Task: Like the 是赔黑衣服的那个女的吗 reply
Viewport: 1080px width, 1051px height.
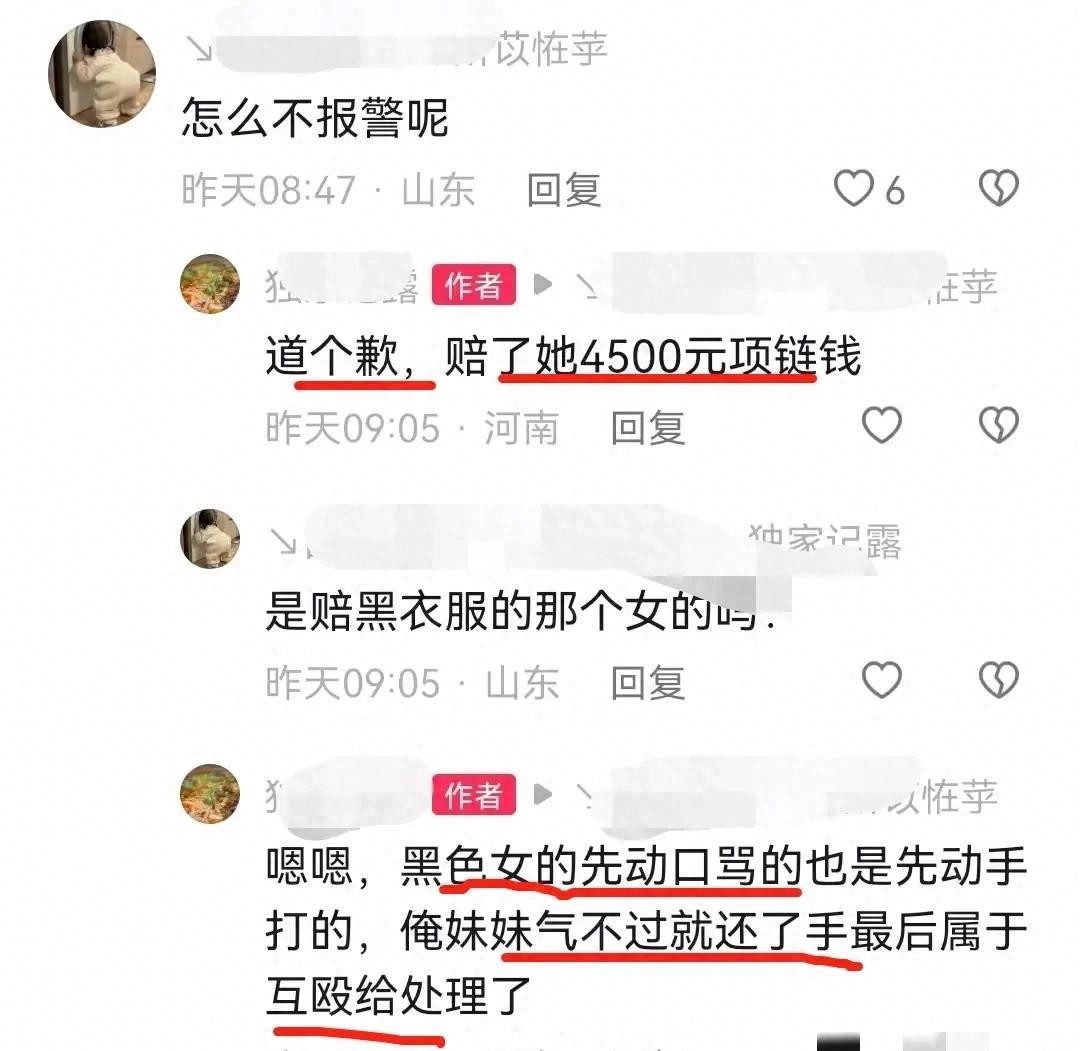Action: [x=882, y=680]
